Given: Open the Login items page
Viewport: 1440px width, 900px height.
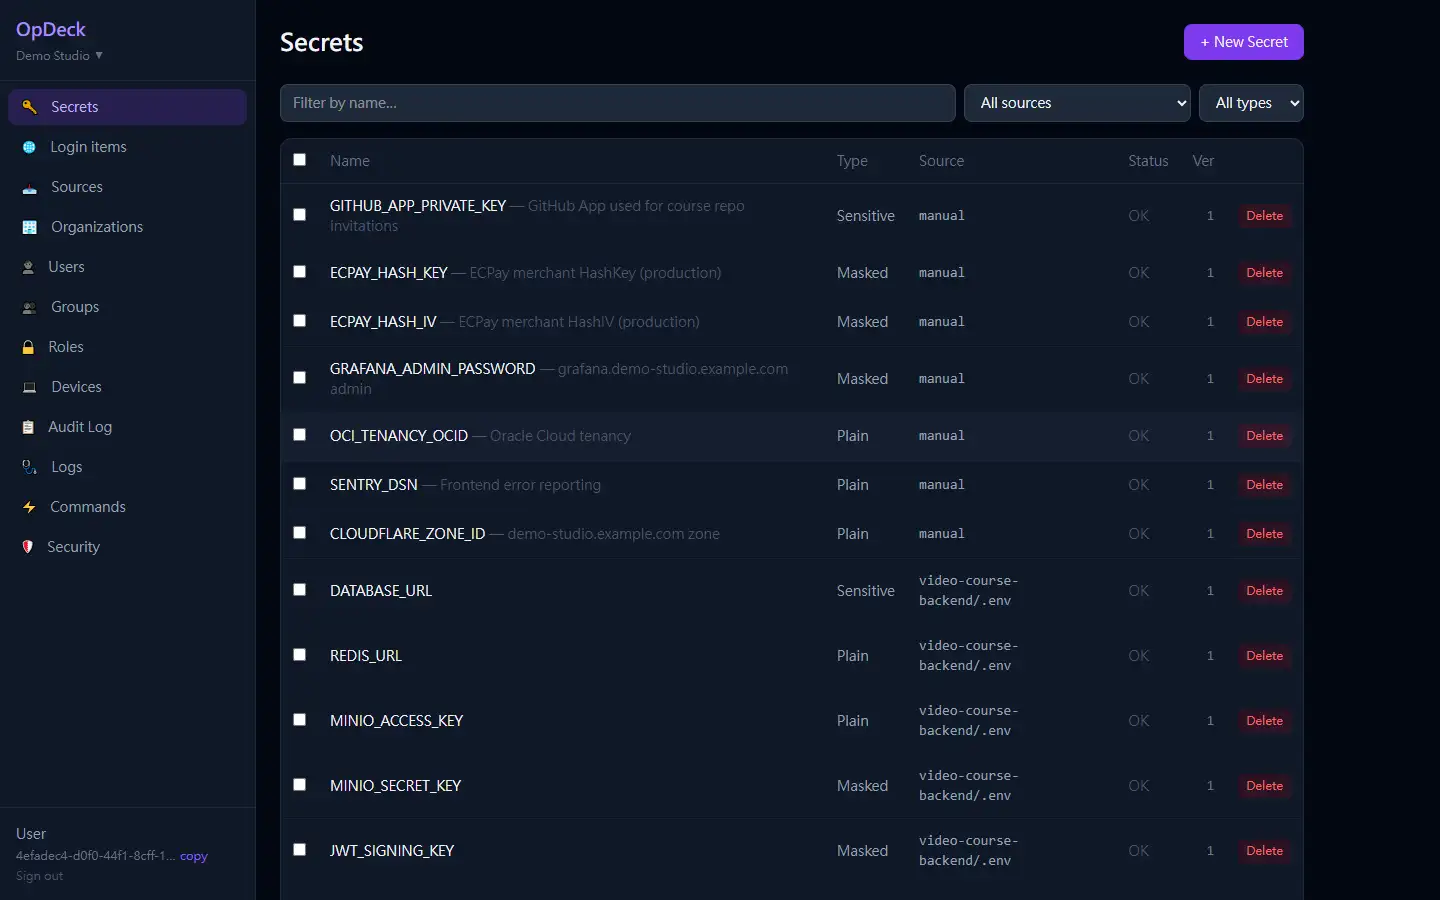Looking at the screenshot, I should tap(127, 147).
